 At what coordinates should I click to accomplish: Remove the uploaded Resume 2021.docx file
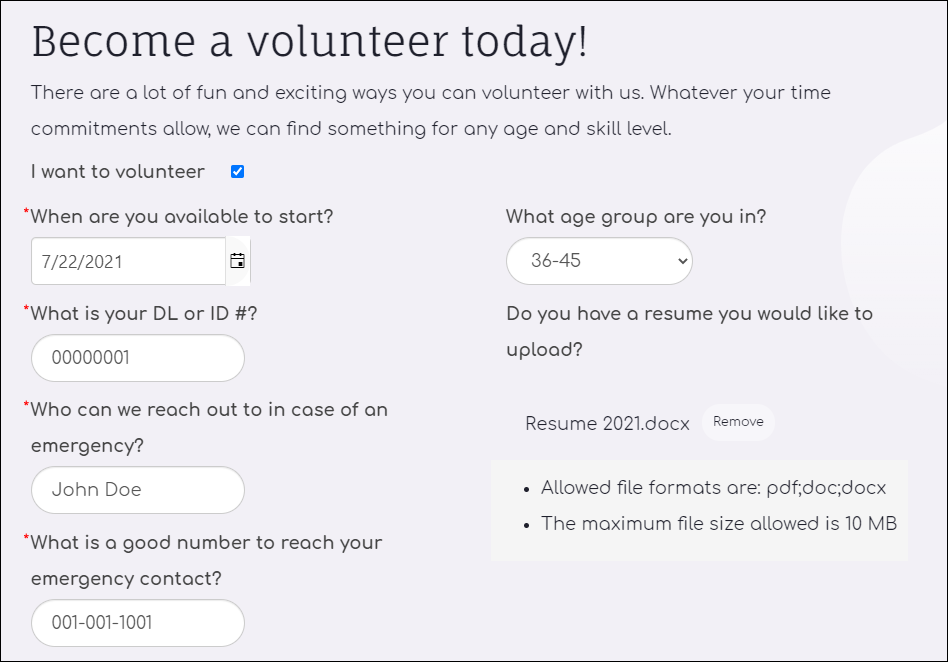click(x=738, y=422)
